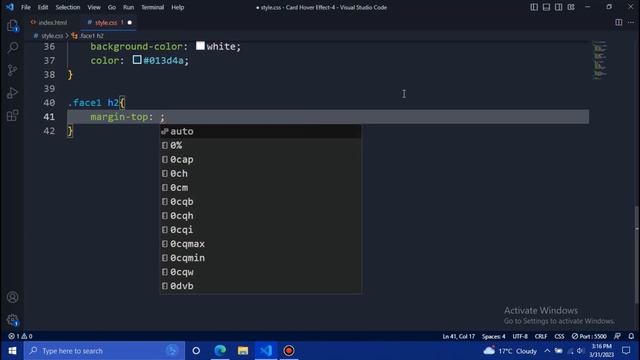640x360 pixels.
Task: Select the 0cqmin suggestion
Action: tap(260, 258)
